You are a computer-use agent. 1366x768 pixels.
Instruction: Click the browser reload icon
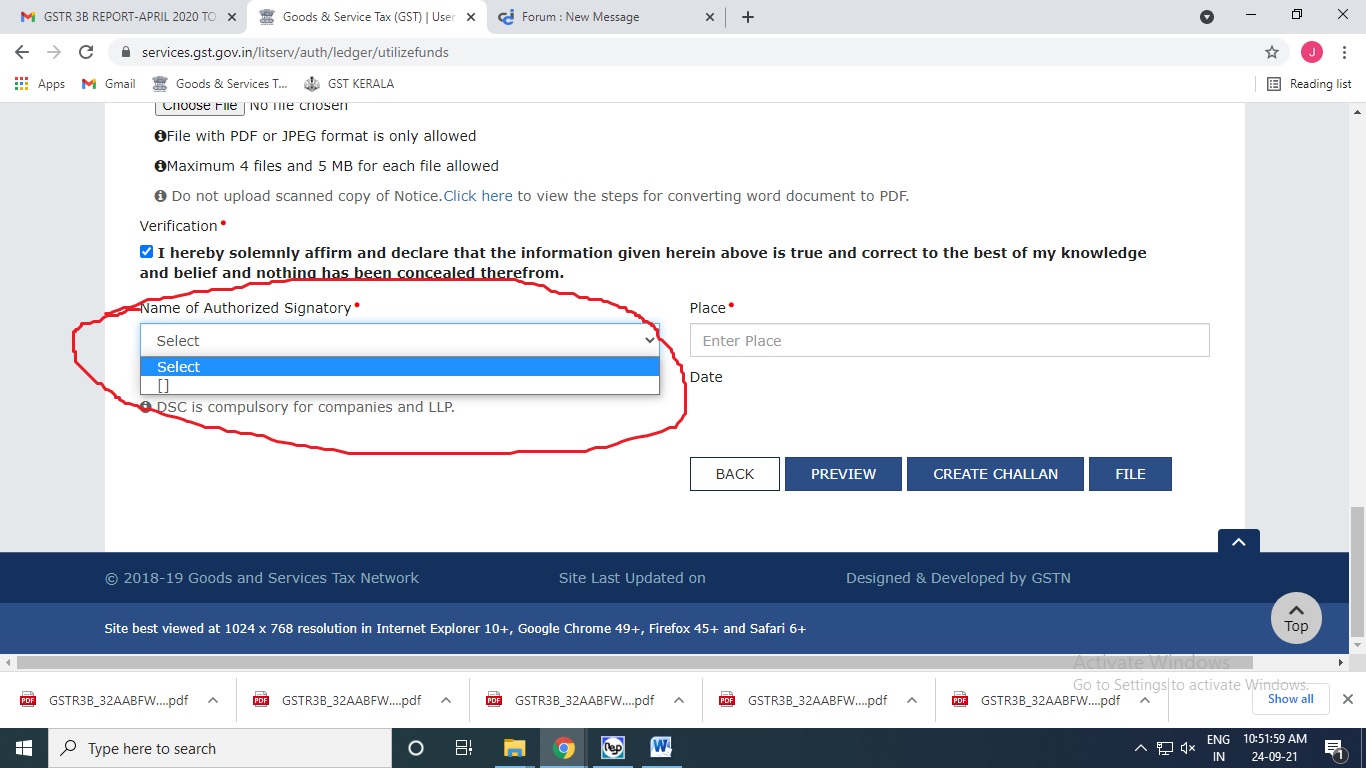coord(86,52)
